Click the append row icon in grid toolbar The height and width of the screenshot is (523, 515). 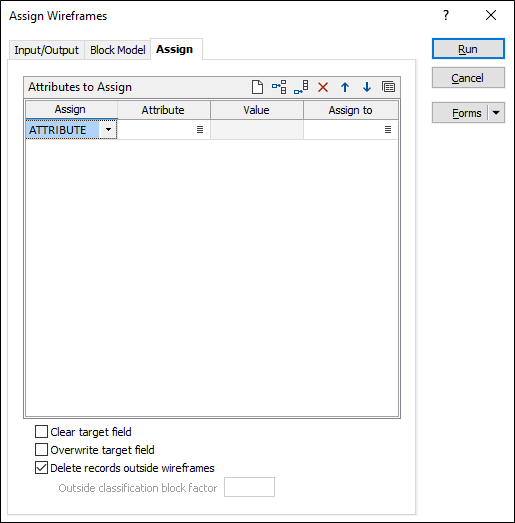tap(301, 87)
